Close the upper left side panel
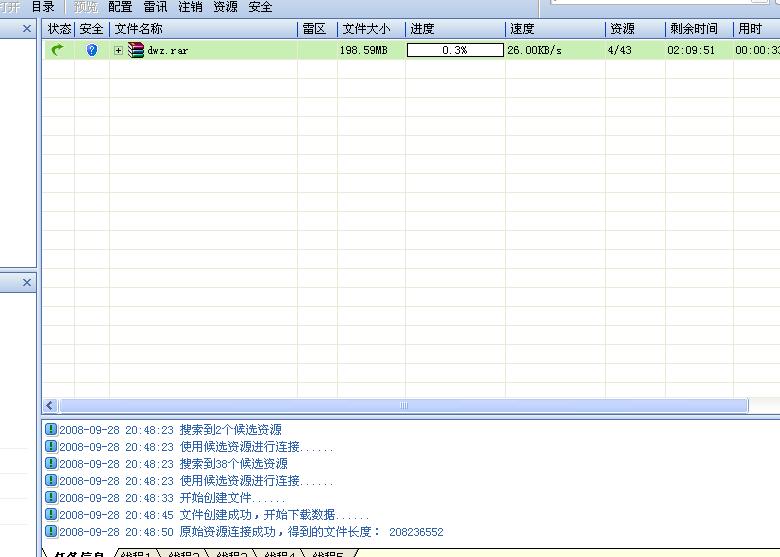This screenshot has height=557, width=780. (27, 30)
